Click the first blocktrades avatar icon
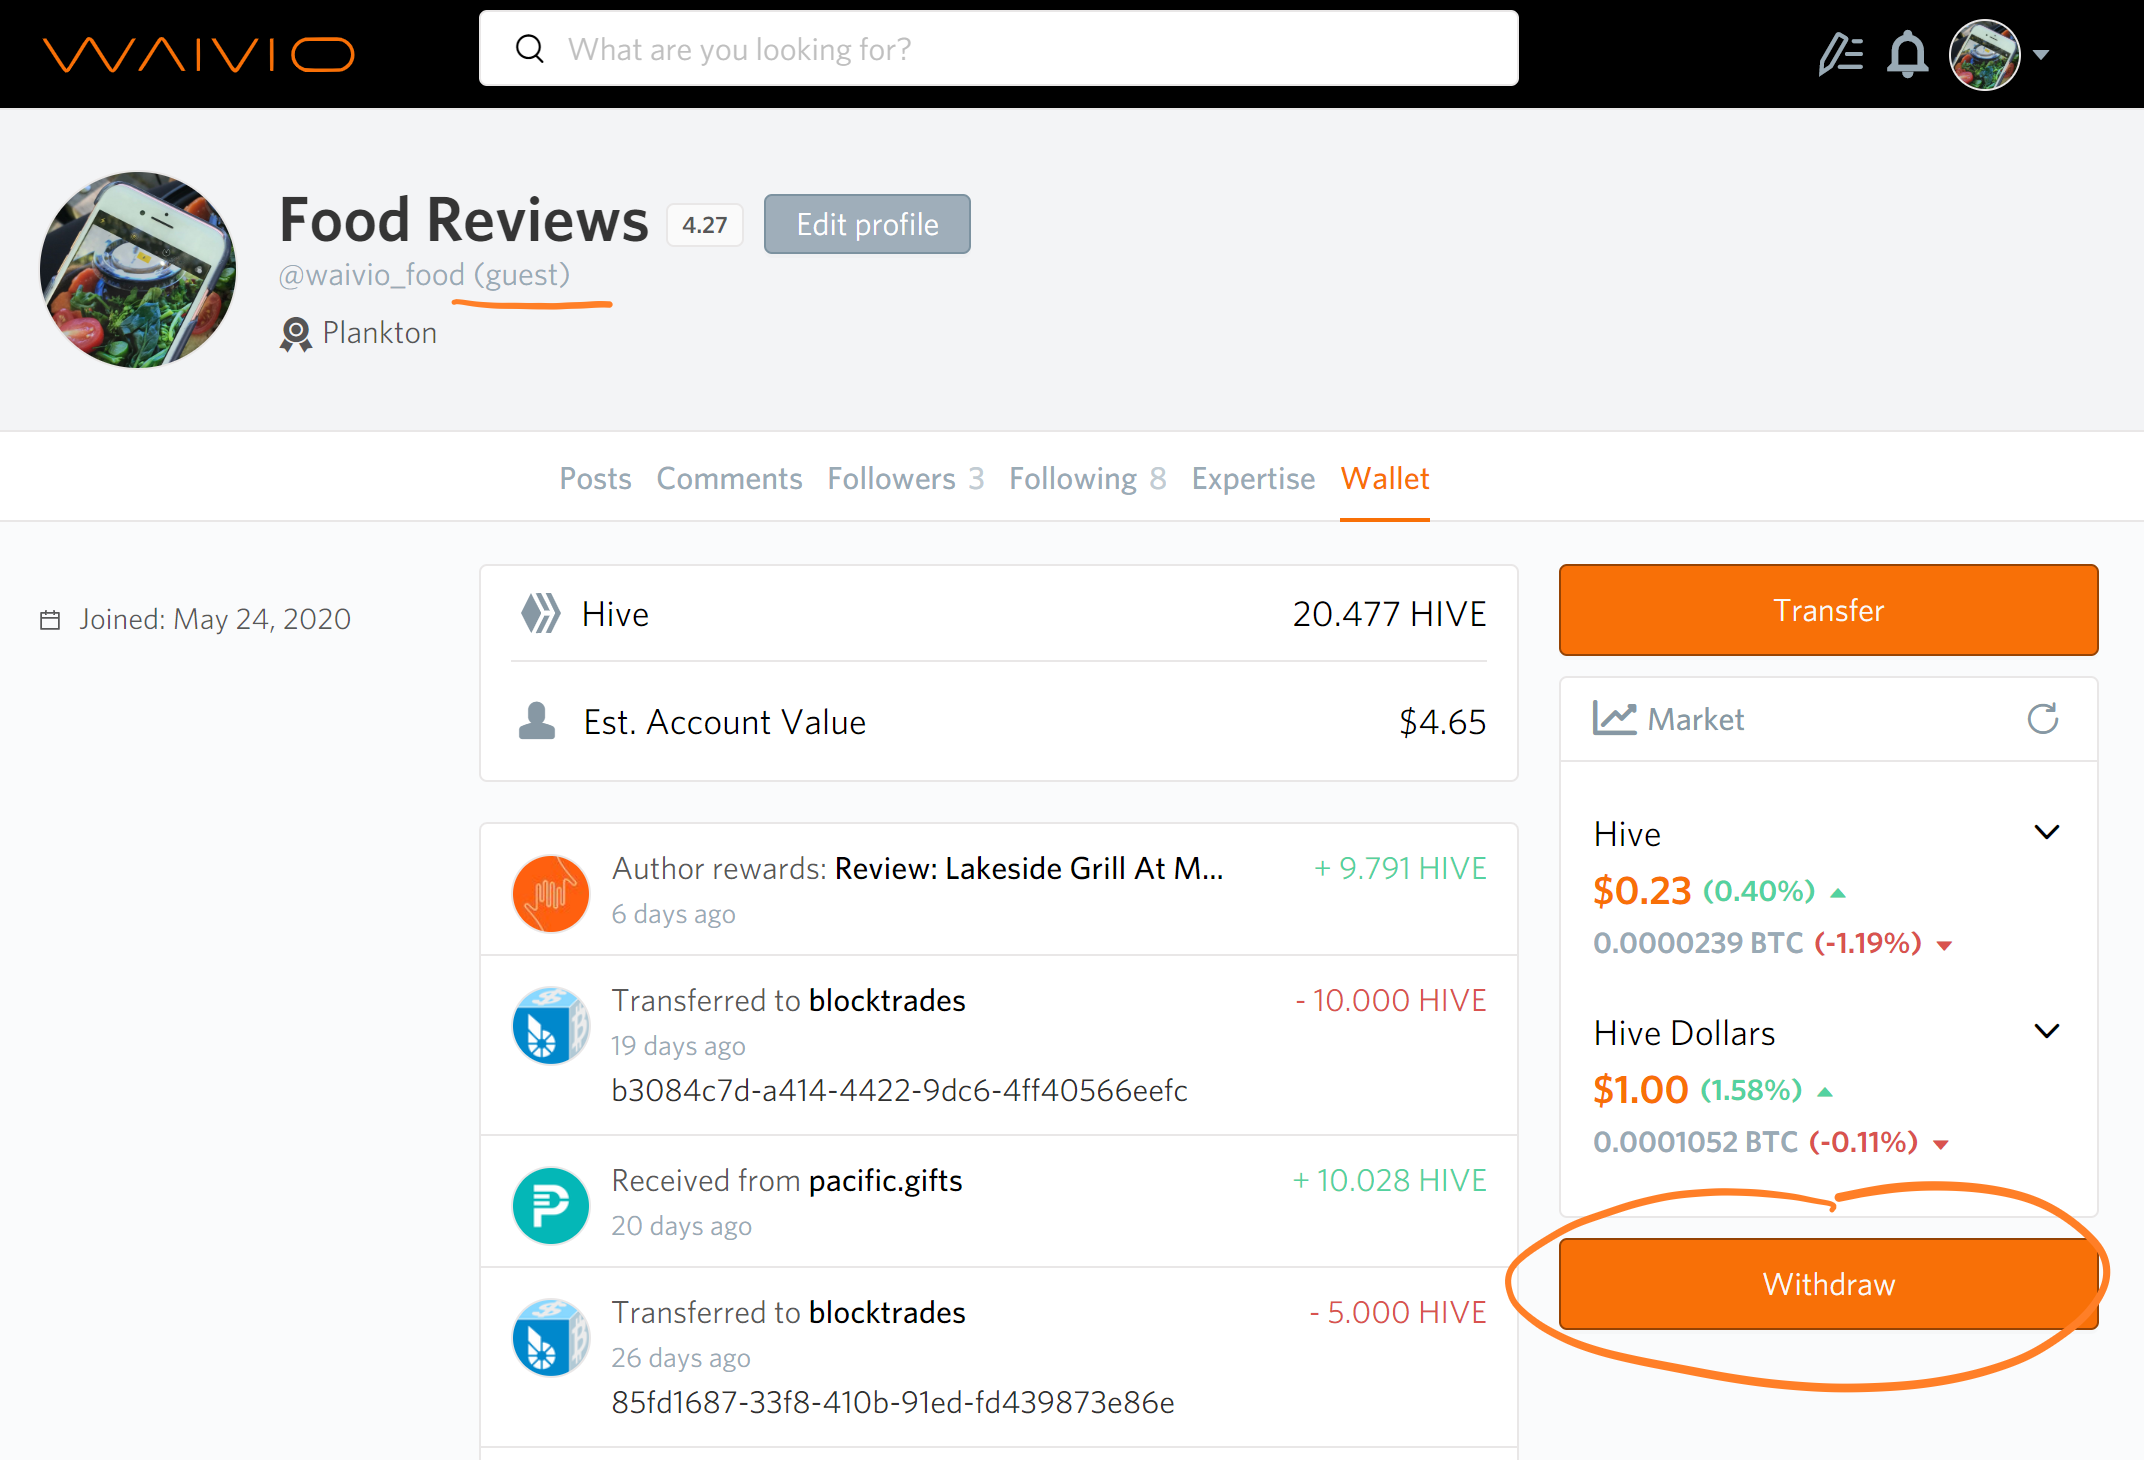This screenshot has width=2144, height=1461. coord(550,1024)
